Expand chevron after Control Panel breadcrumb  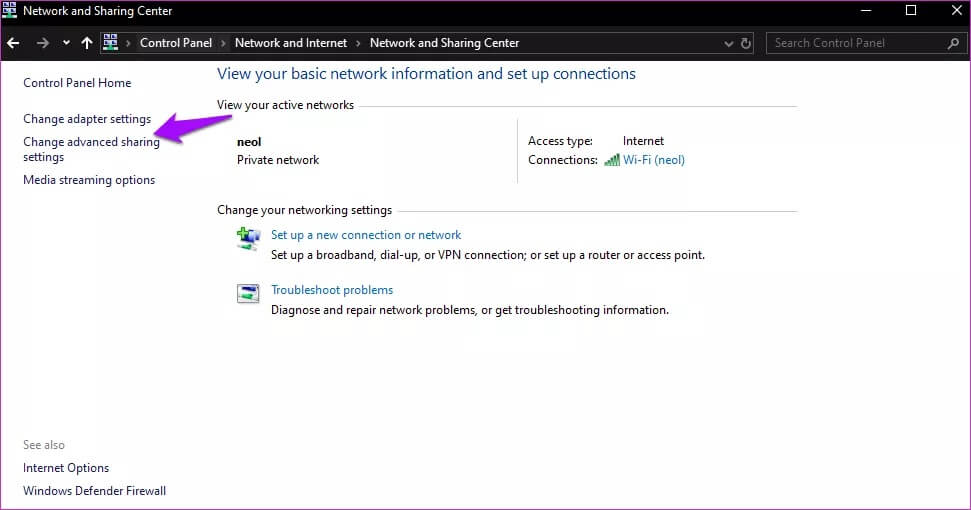224,43
